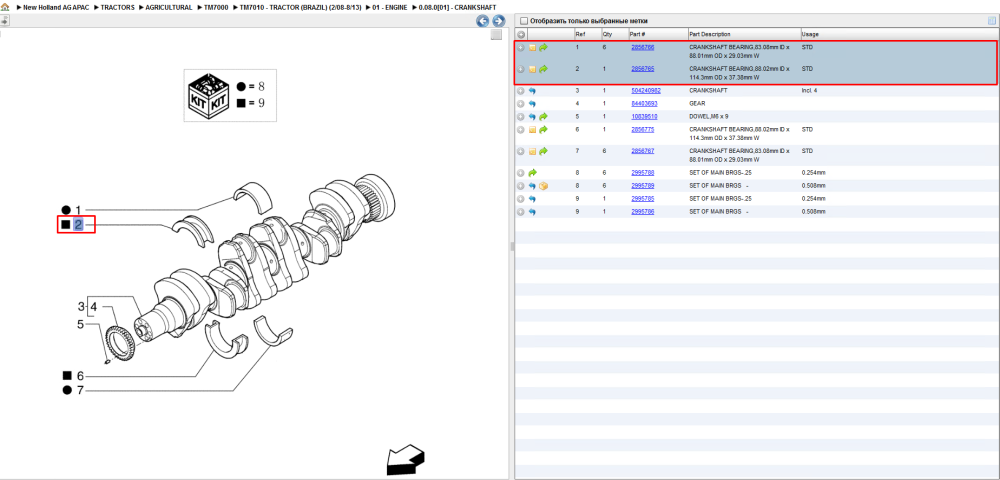Click the green arrow for part 2856766

click(x=543, y=47)
